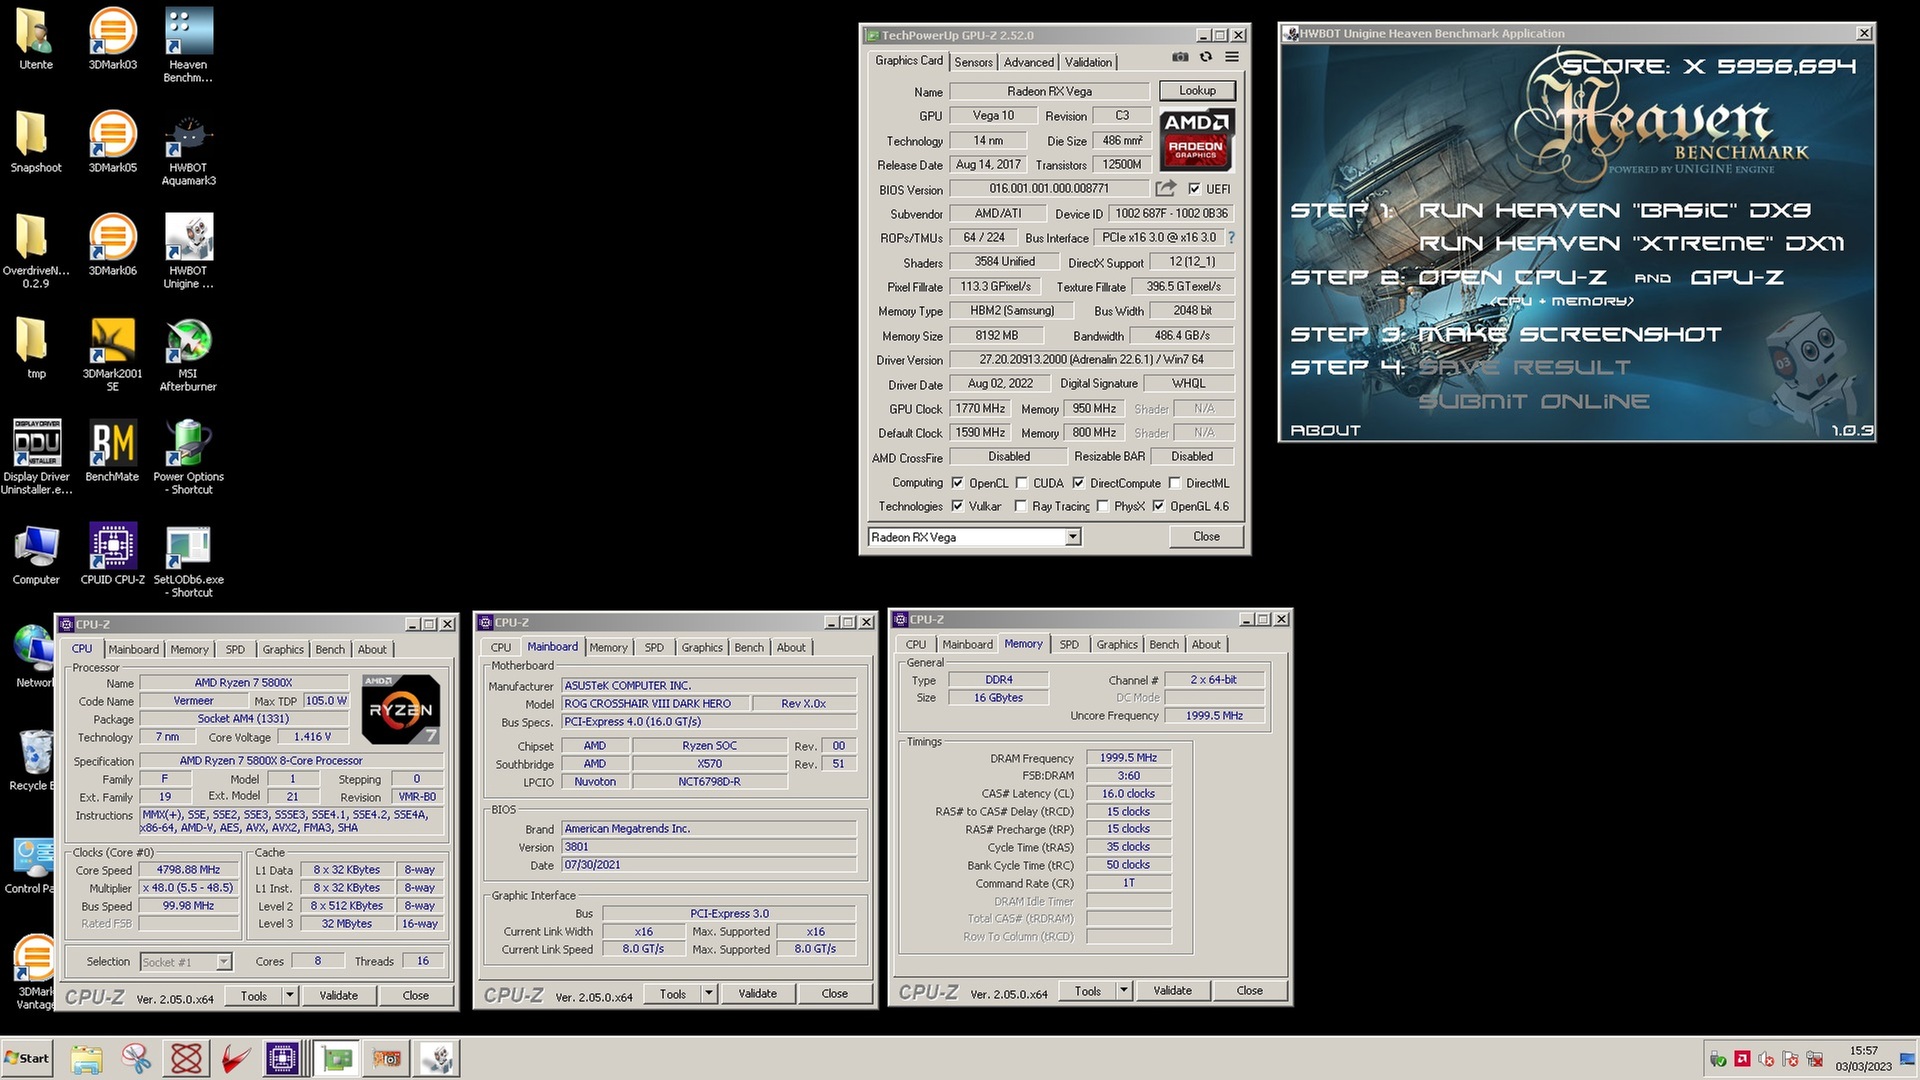Viewport: 1920px width, 1080px height.
Task: Open the 3DMark03 desktop shortcut
Action: click(x=112, y=38)
